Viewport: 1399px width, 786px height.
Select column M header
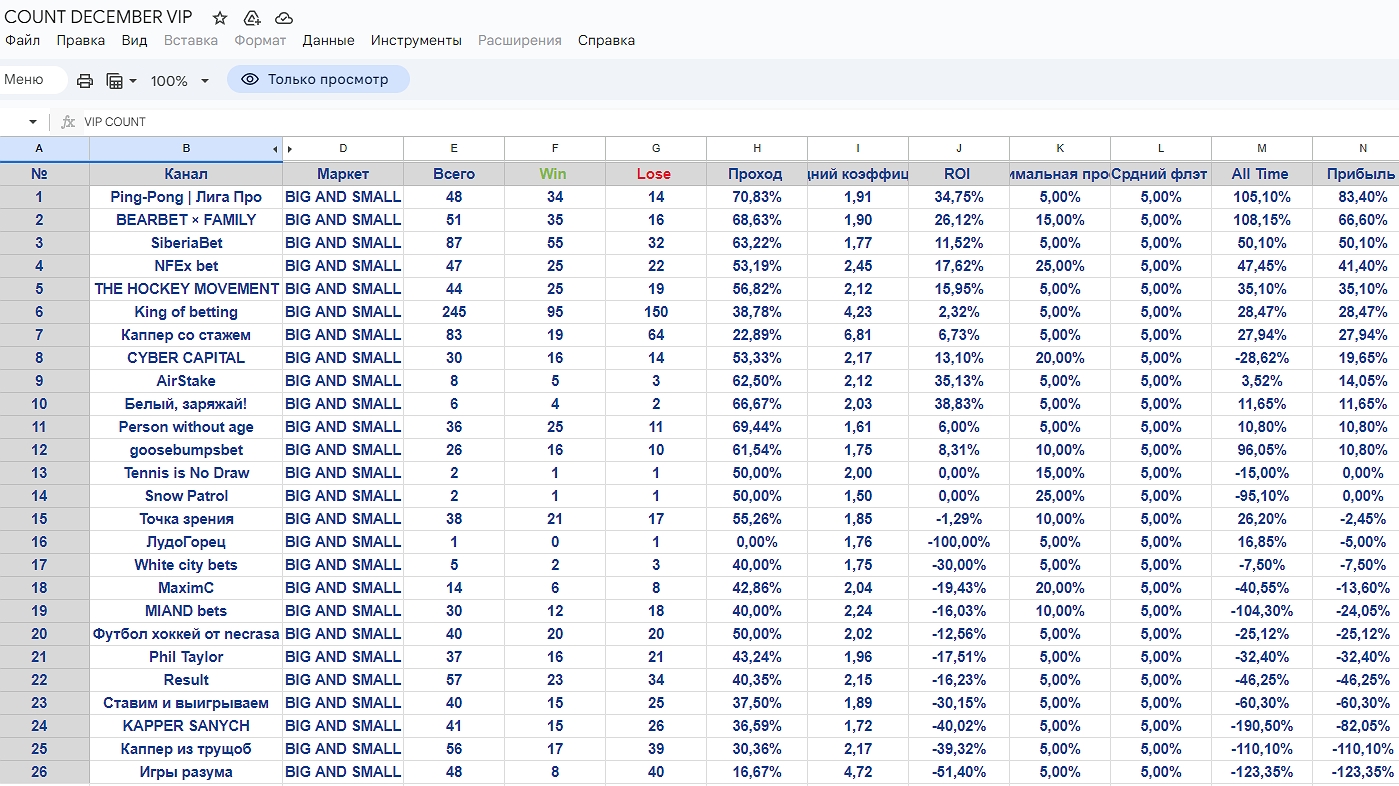coord(1261,149)
